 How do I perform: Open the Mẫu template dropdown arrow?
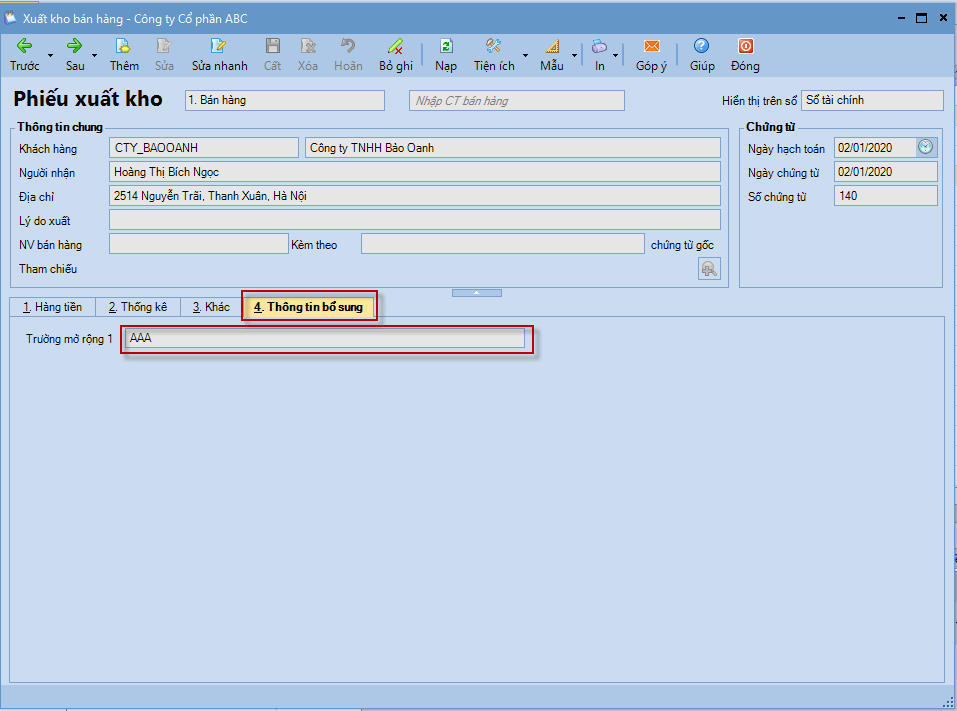(574, 55)
